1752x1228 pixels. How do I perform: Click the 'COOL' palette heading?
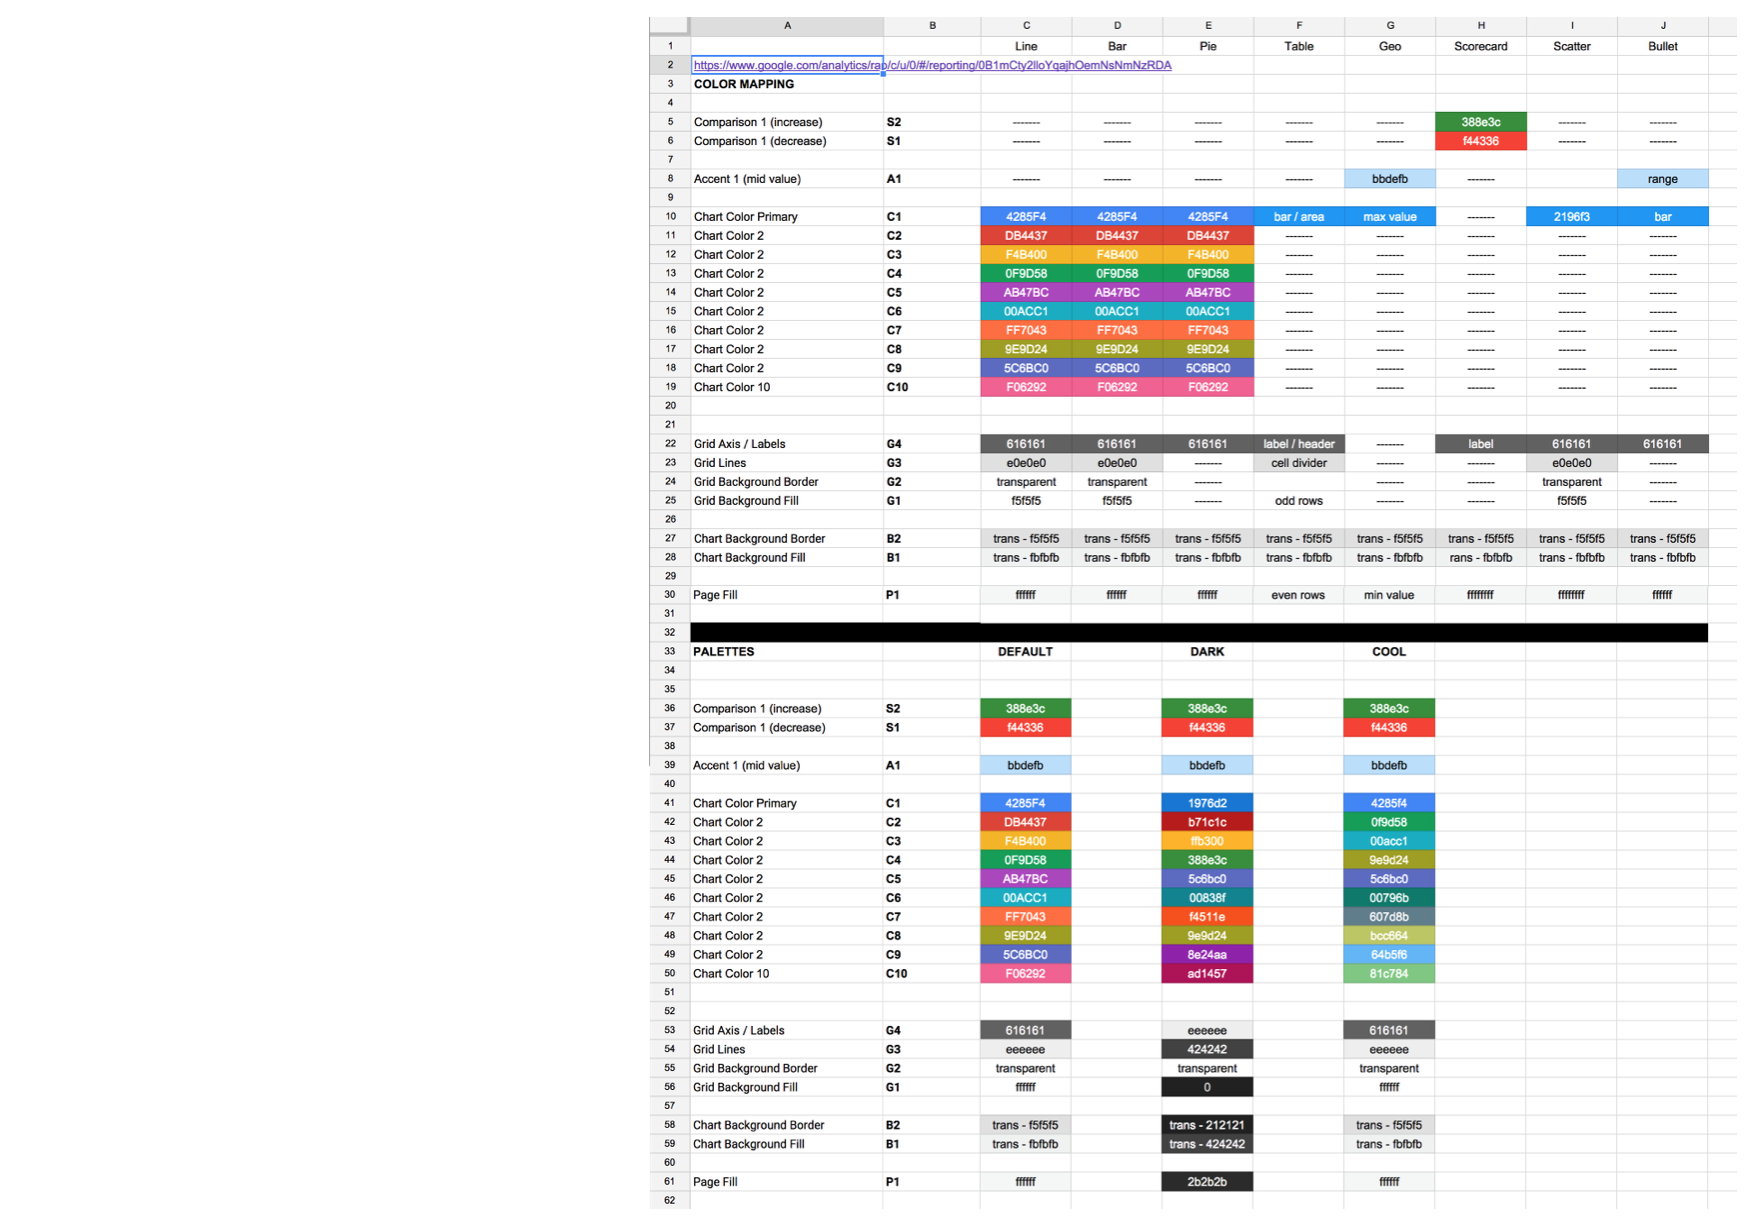[1389, 651]
